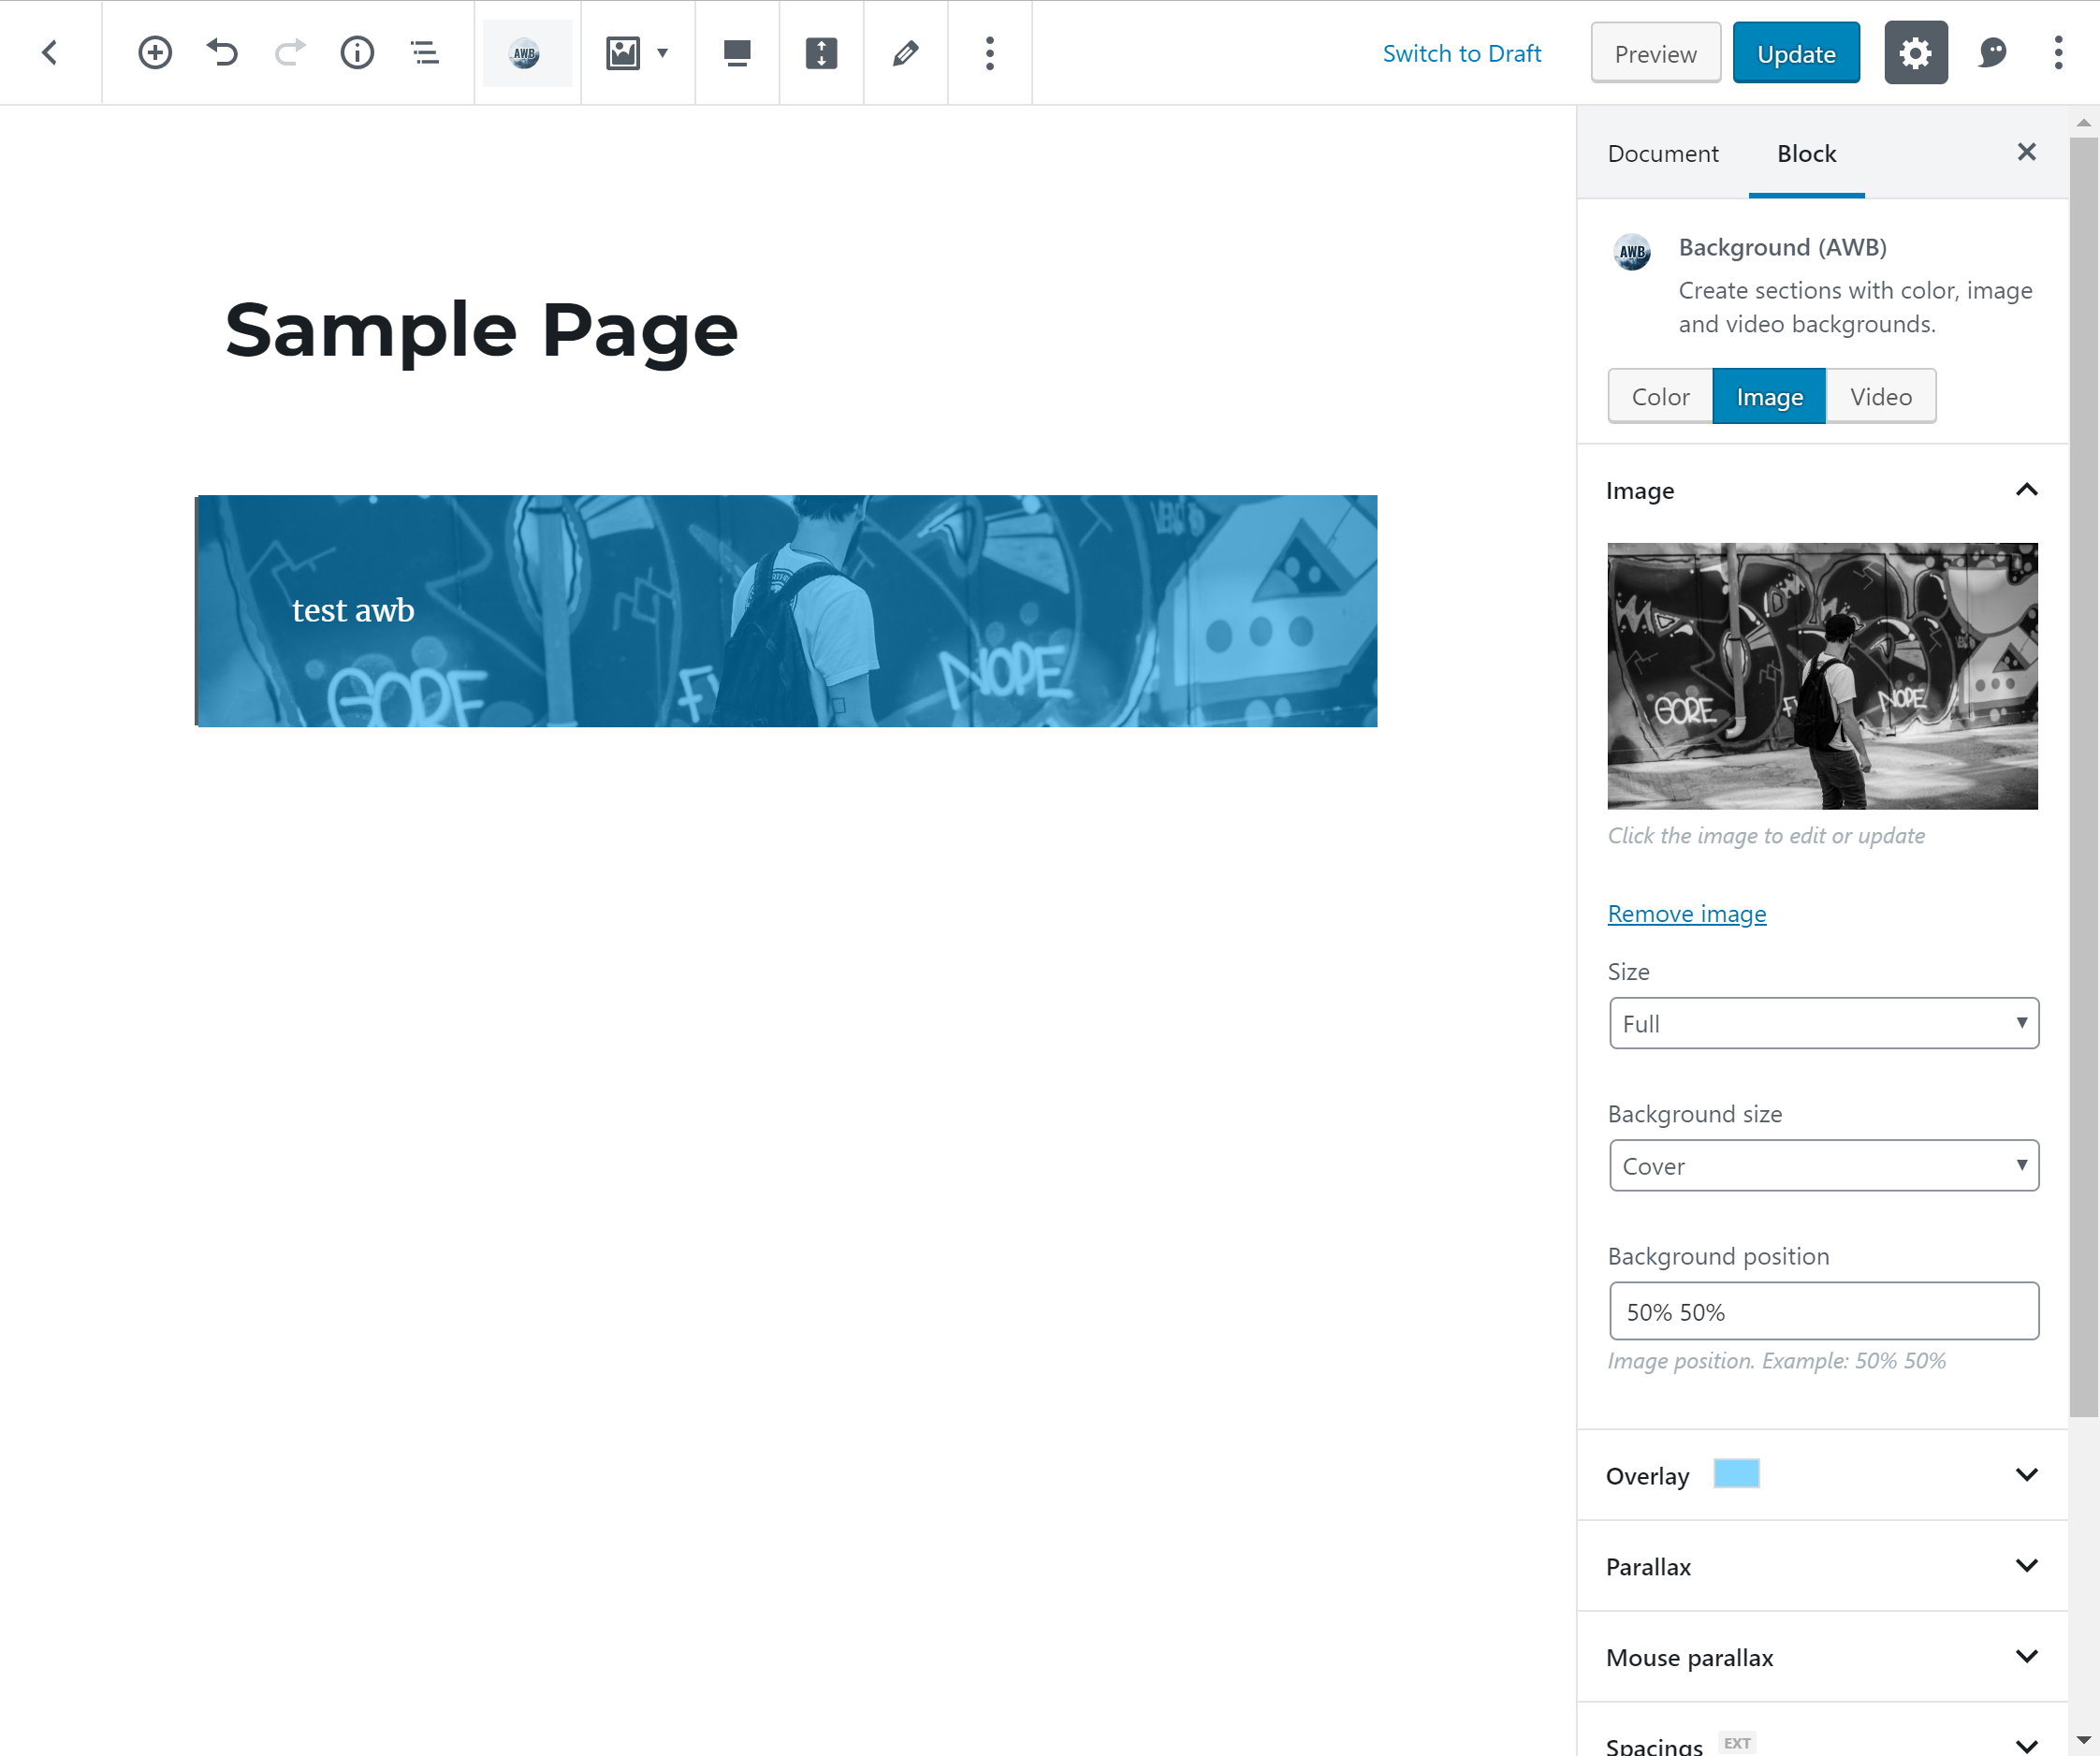Select Full from the Size dropdown
The image size is (2100, 1756).
click(1821, 1024)
